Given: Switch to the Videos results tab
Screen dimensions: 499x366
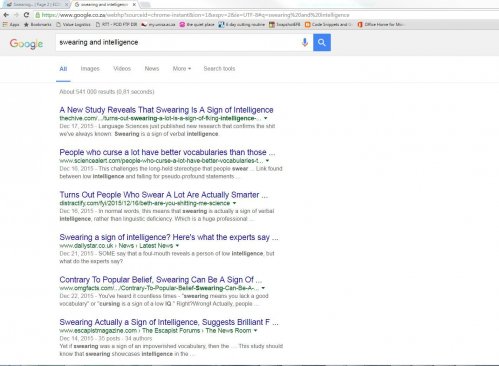Looking at the screenshot, I should (x=122, y=69).
